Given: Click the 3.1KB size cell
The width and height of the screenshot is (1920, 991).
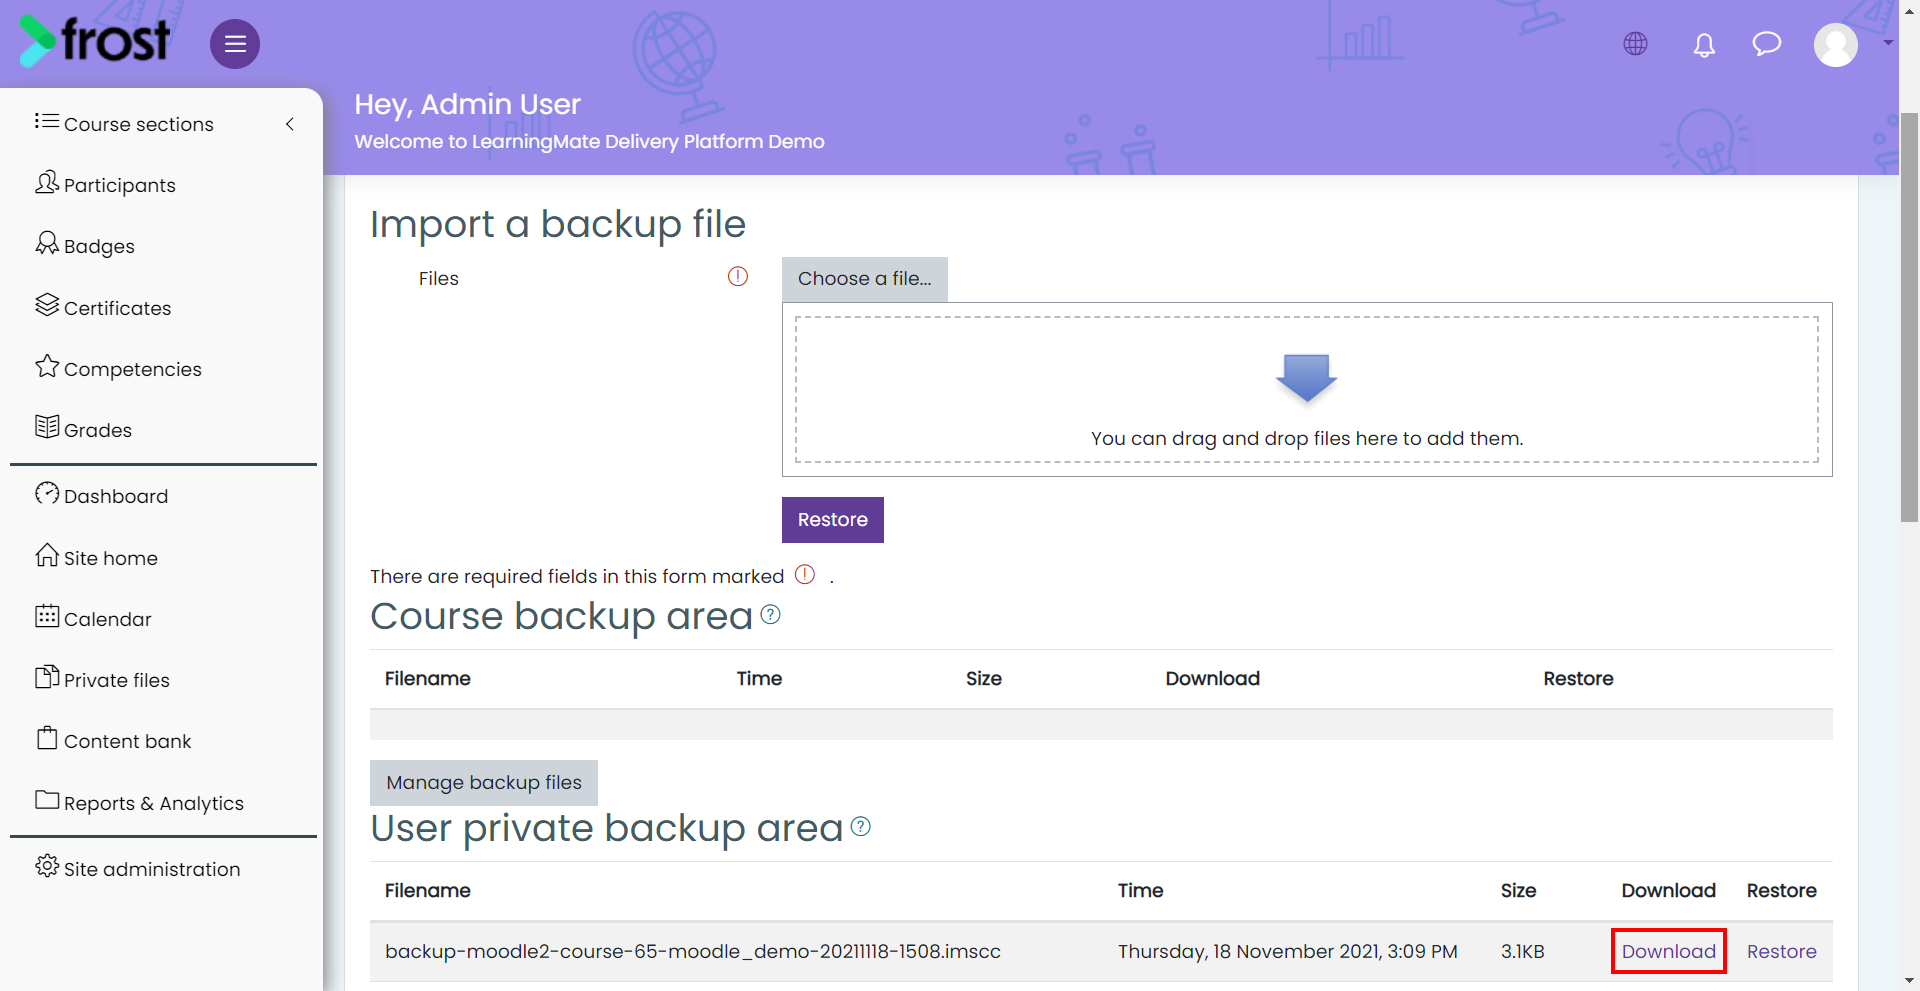Looking at the screenshot, I should tap(1523, 951).
